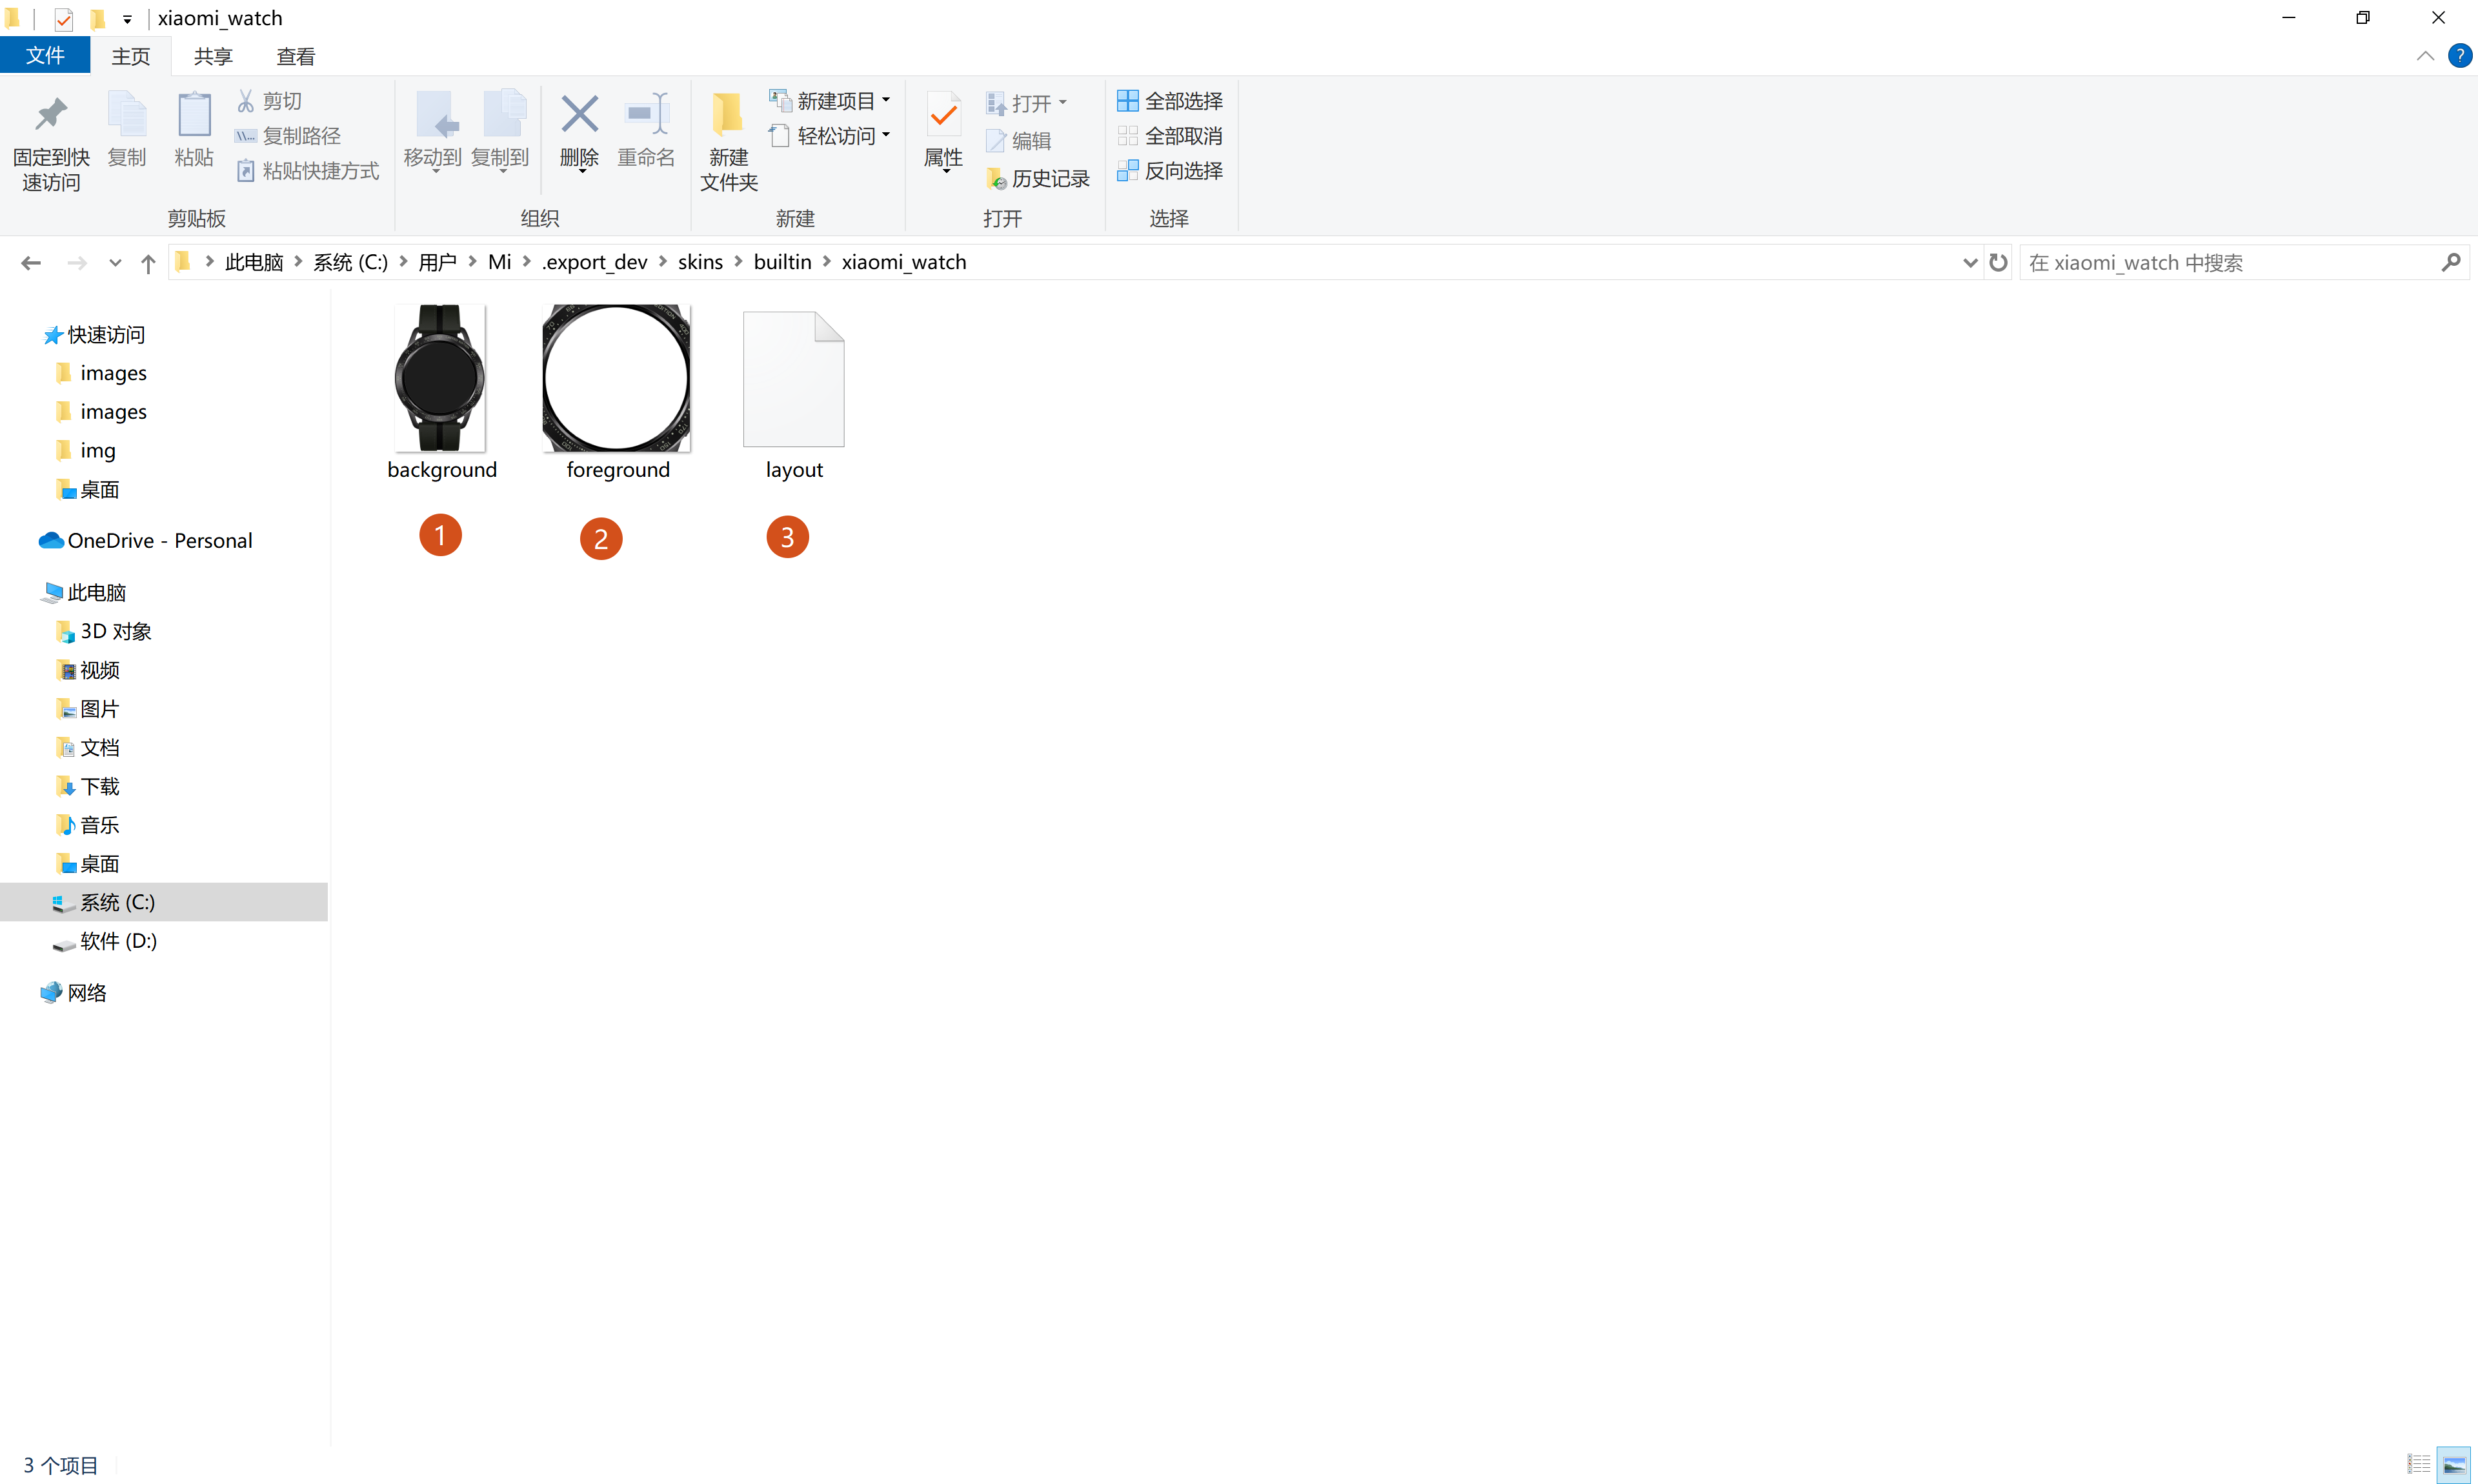Click the refresh button beside address bar

pyautogui.click(x=1998, y=262)
